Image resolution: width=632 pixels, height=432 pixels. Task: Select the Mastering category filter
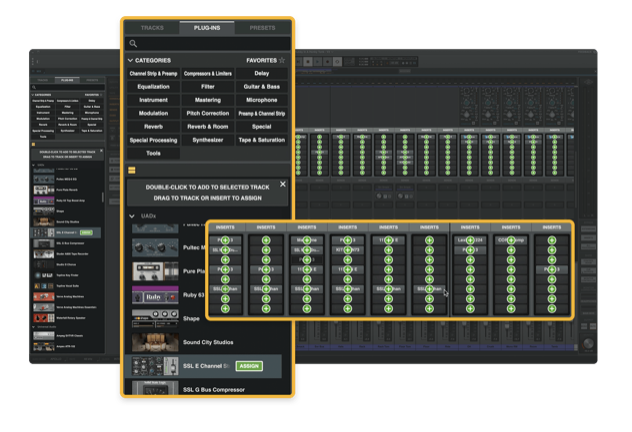tap(208, 100)
